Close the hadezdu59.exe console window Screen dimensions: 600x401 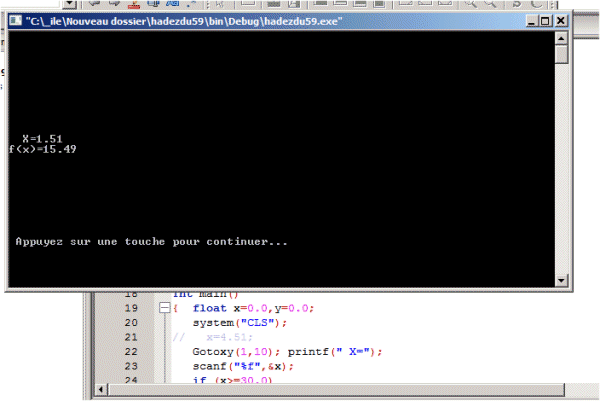560,20
